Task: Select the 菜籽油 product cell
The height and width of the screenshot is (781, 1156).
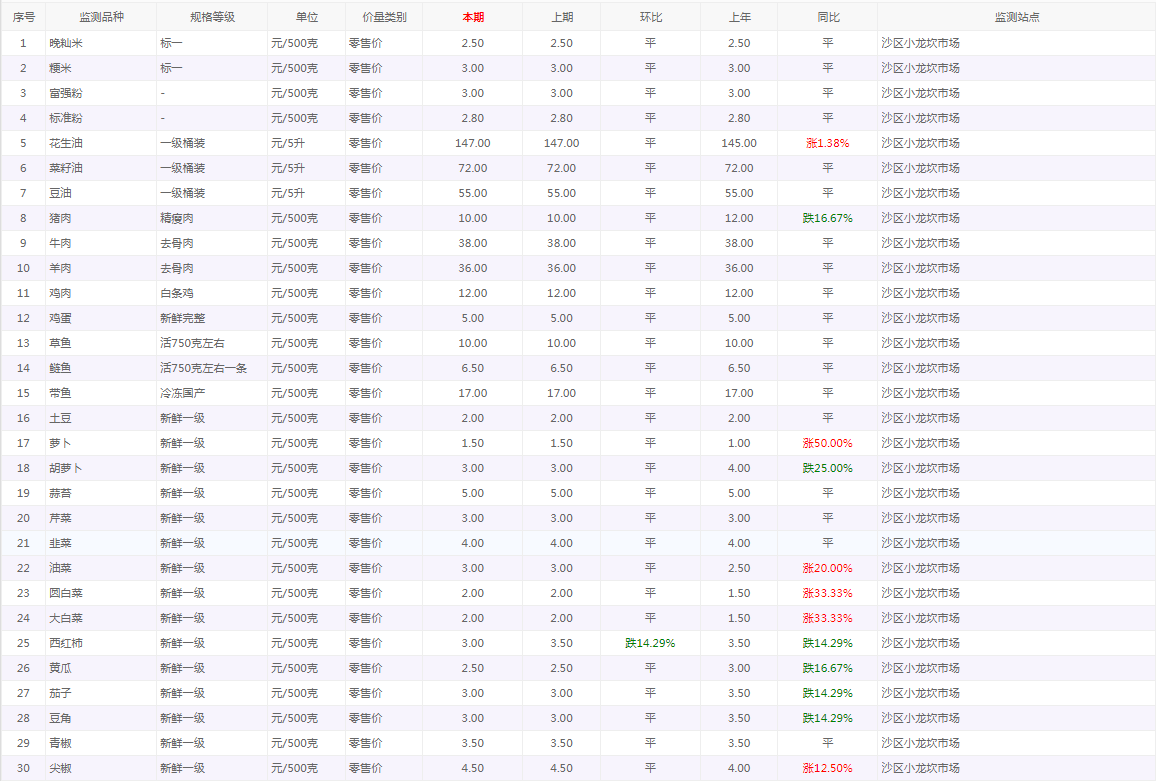Action: 101,169
